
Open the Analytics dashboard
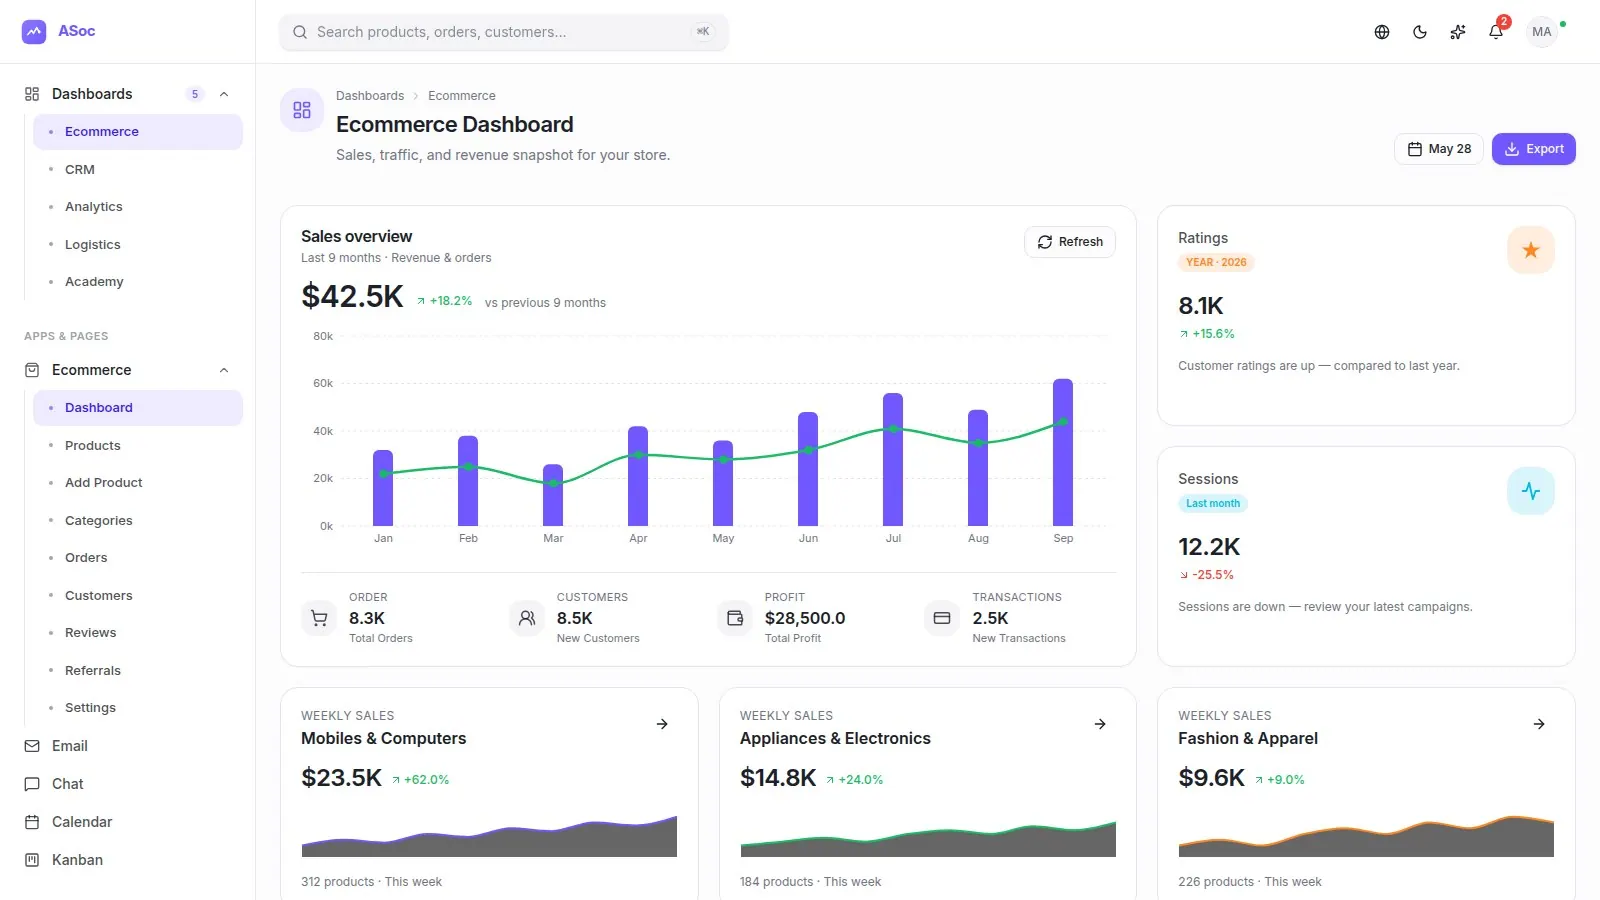(x=138, y=207)
